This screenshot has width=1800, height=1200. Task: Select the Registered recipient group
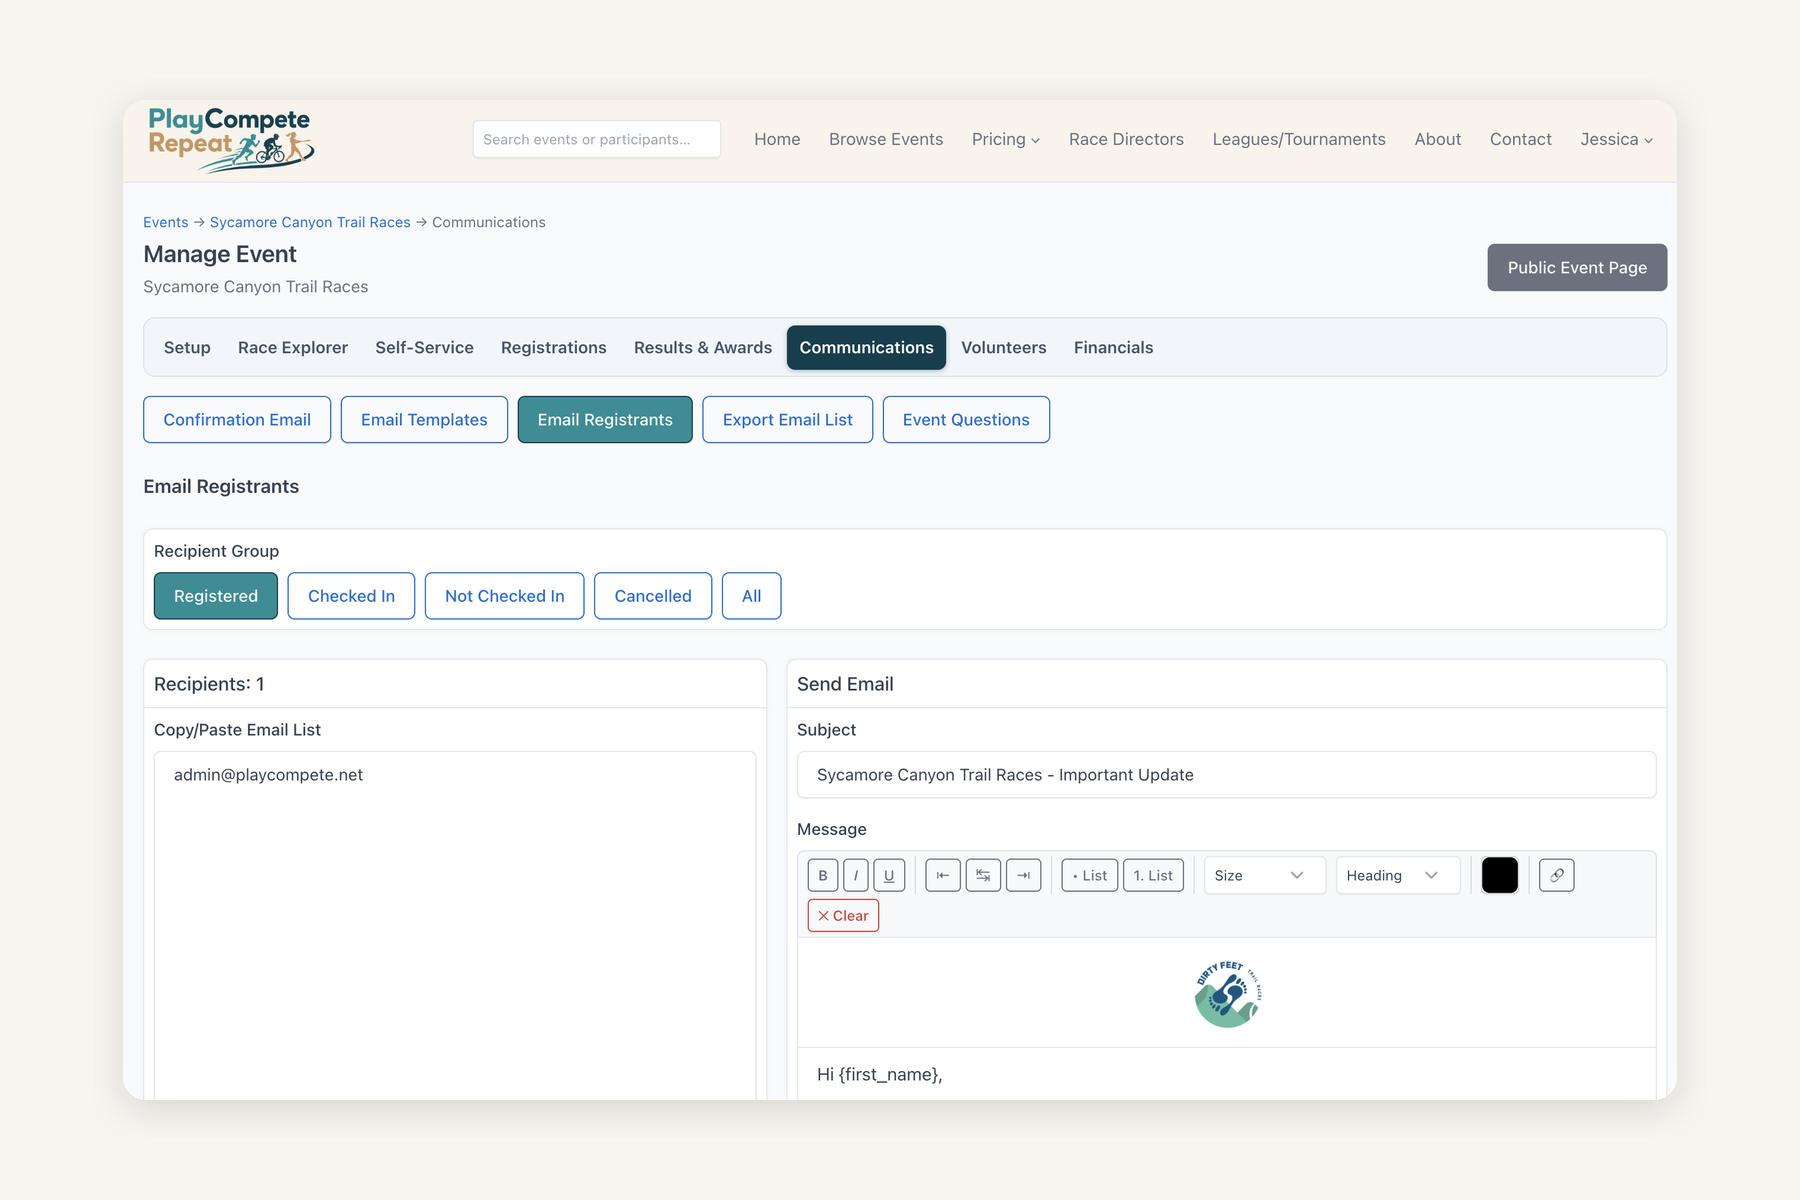click(216, 596)
